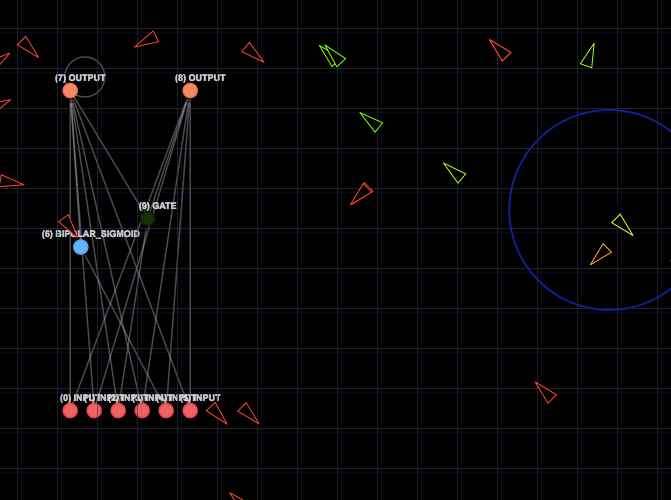The height and width of the screenshot is (500, 671).
Task: Click the (8) OUTPUT label text
Action: 200,78
